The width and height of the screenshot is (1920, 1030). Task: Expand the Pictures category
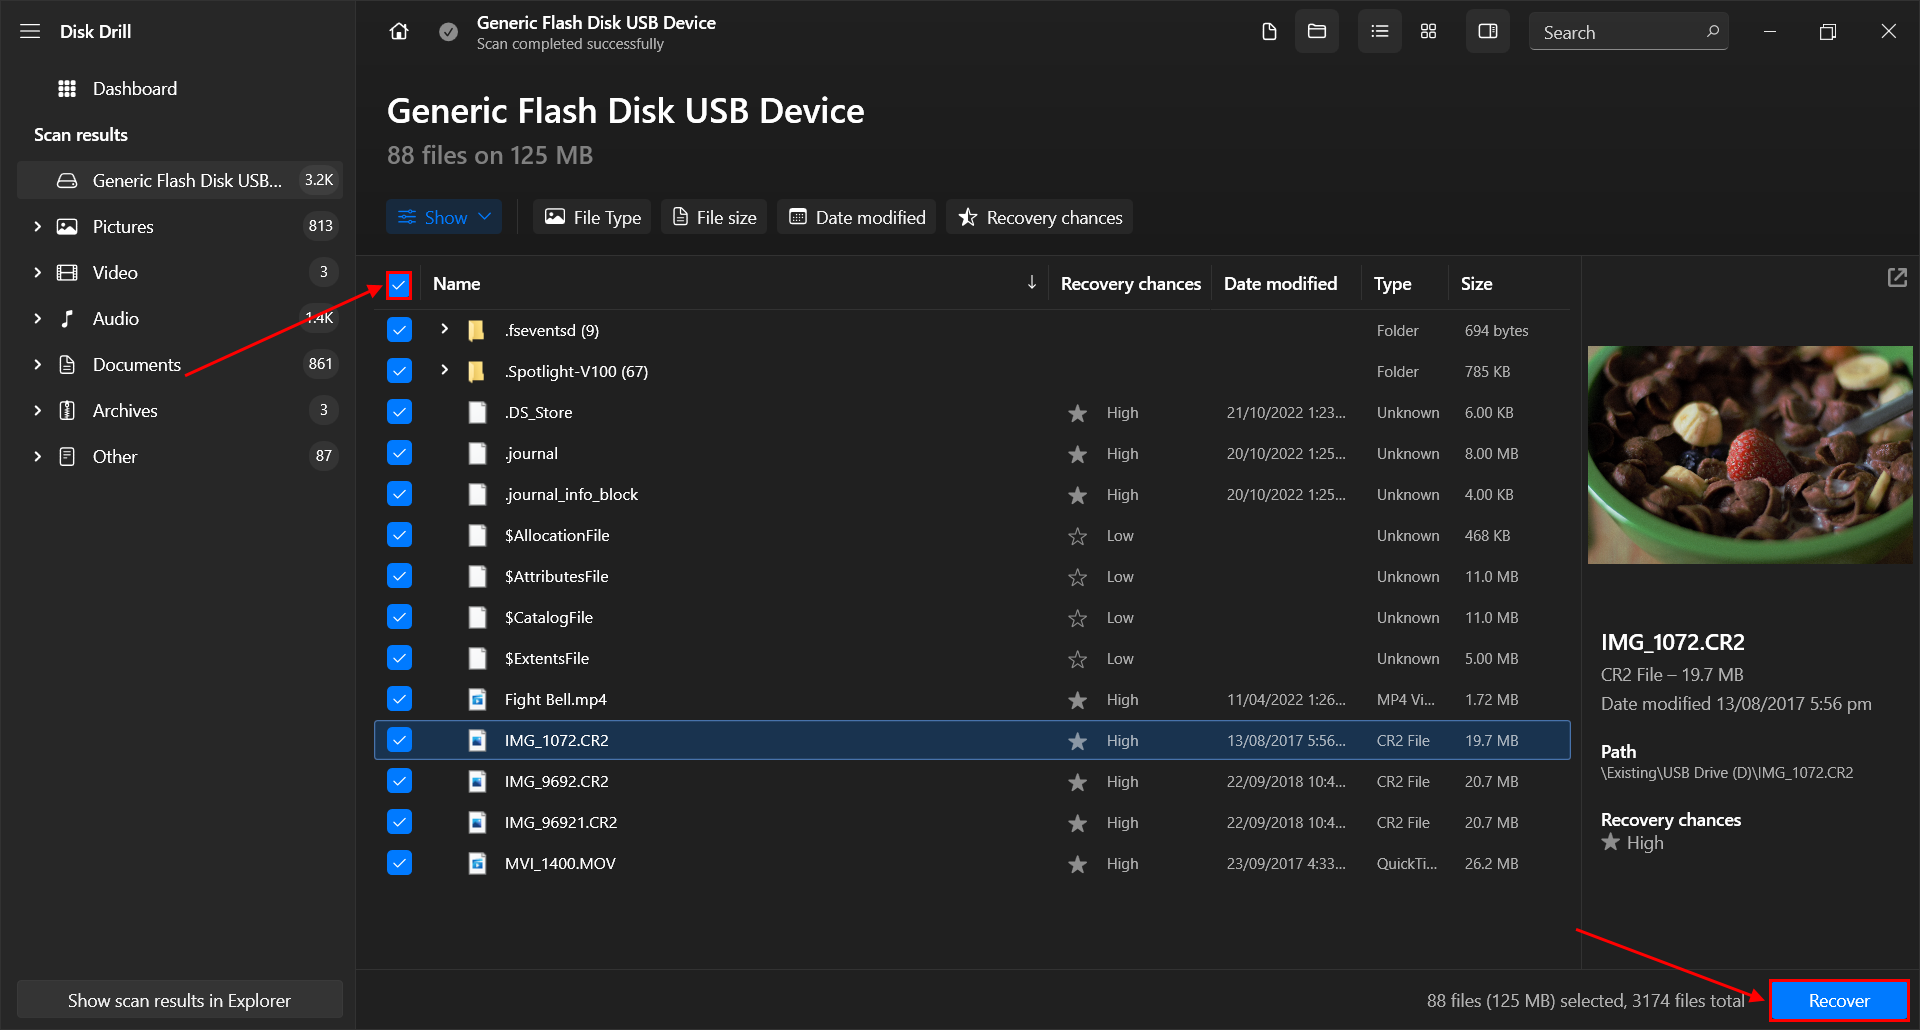37,227
